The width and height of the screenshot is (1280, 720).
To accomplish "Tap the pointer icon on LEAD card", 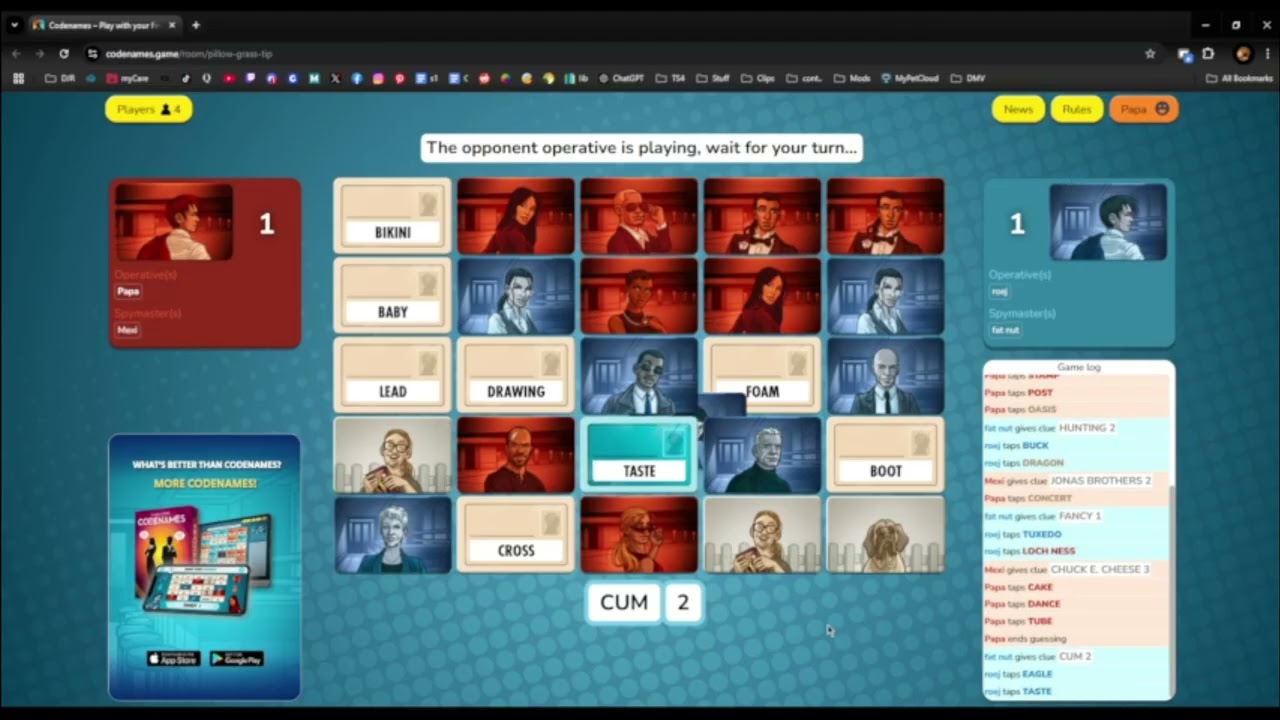I will coord(428,364).
